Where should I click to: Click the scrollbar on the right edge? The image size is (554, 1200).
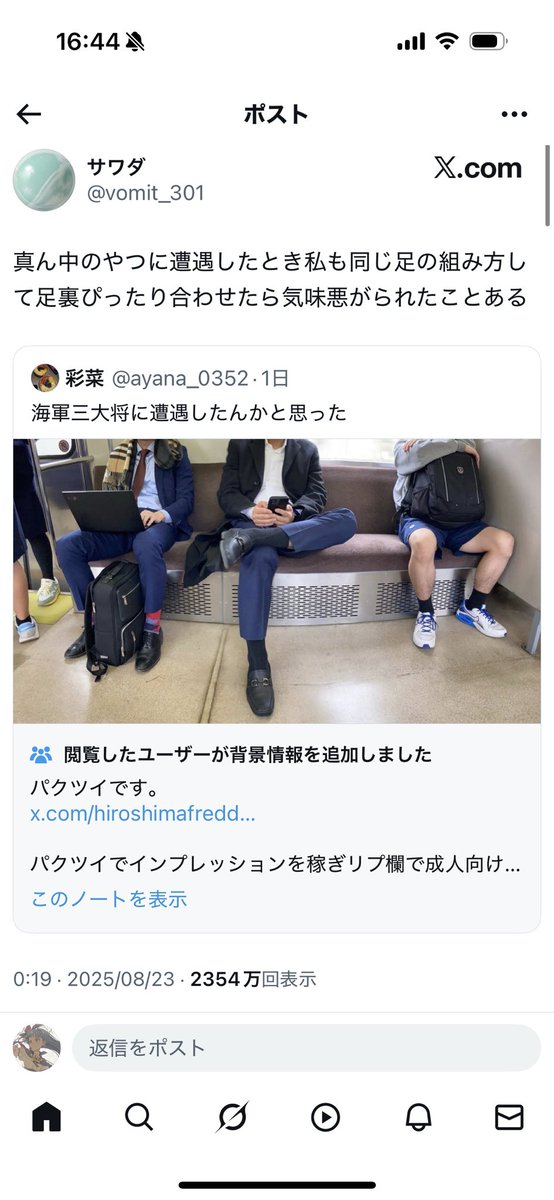click(546, 186)
